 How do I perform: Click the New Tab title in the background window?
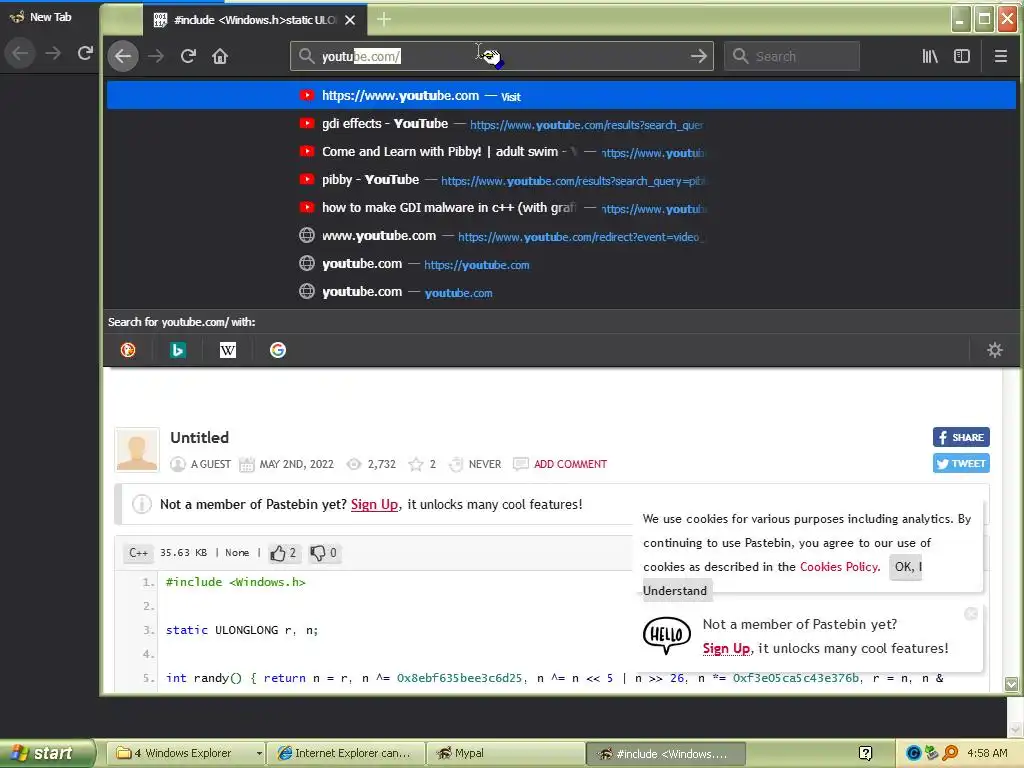[x=50, y=17]
